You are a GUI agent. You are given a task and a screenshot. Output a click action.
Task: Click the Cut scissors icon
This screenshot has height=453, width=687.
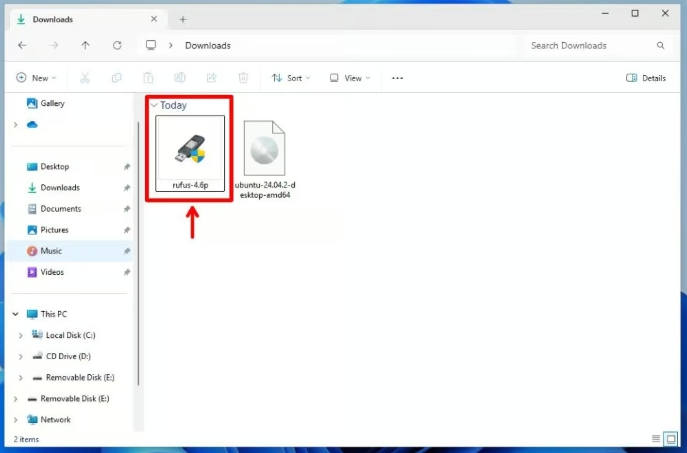pyautogui.click(x=85, y=78)
